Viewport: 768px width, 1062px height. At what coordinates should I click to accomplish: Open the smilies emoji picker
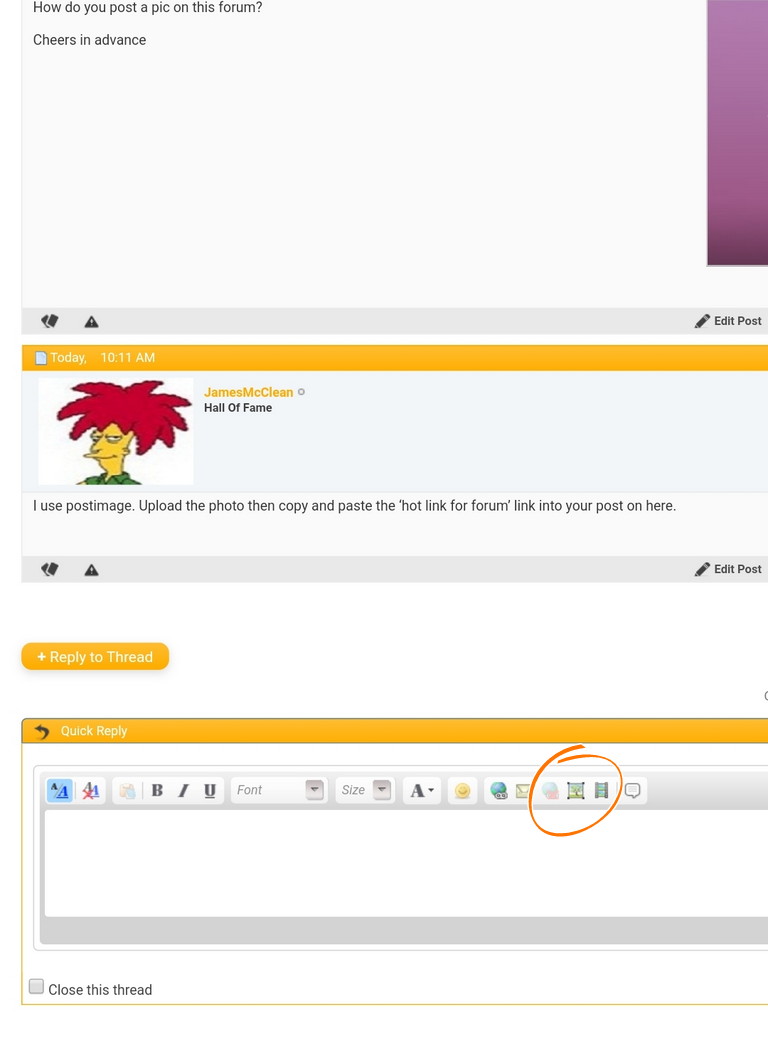tap(462, 790)
